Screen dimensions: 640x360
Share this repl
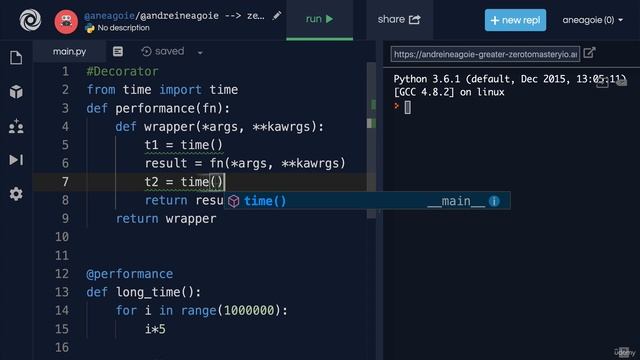click(x=399, y=19)
